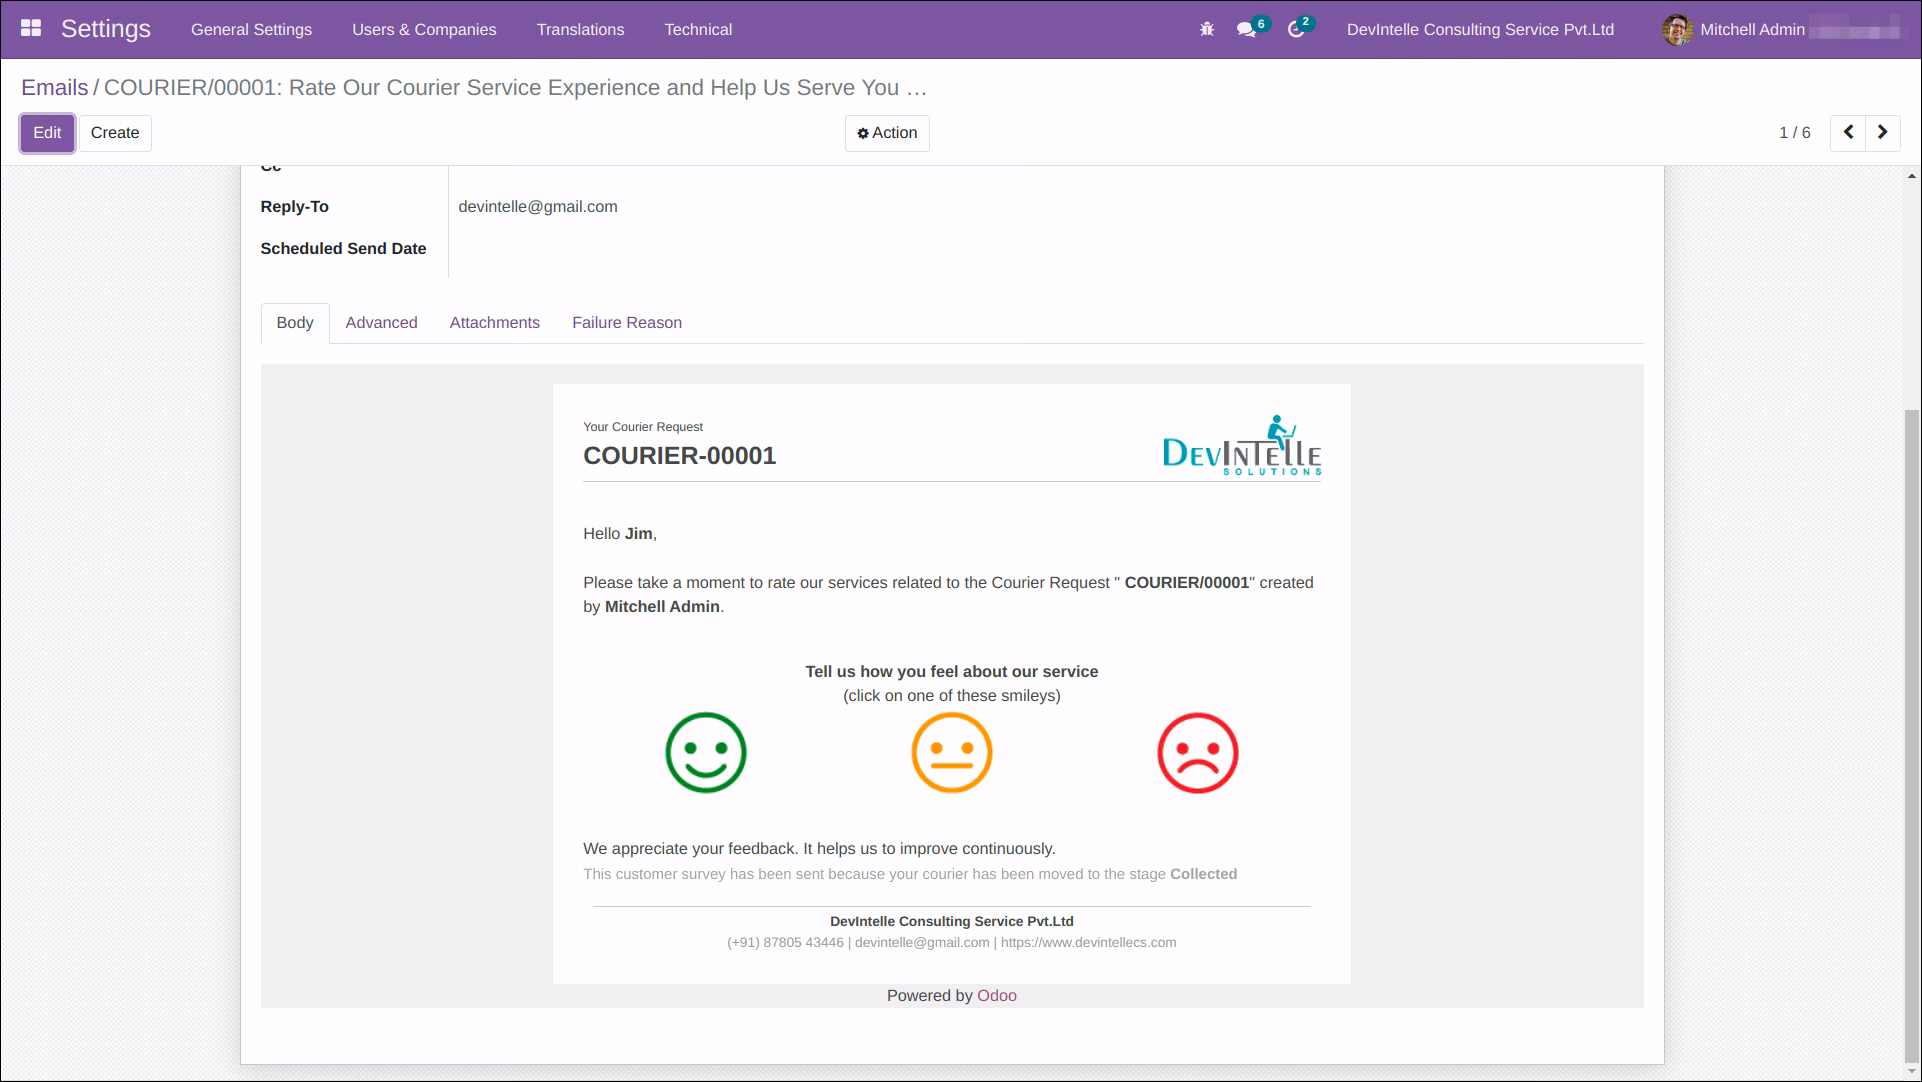Click 'Tell us how you feel about our service'
Viewport: 1922px width, 1082px height.
pyautogui.click(x=952, y=672)
